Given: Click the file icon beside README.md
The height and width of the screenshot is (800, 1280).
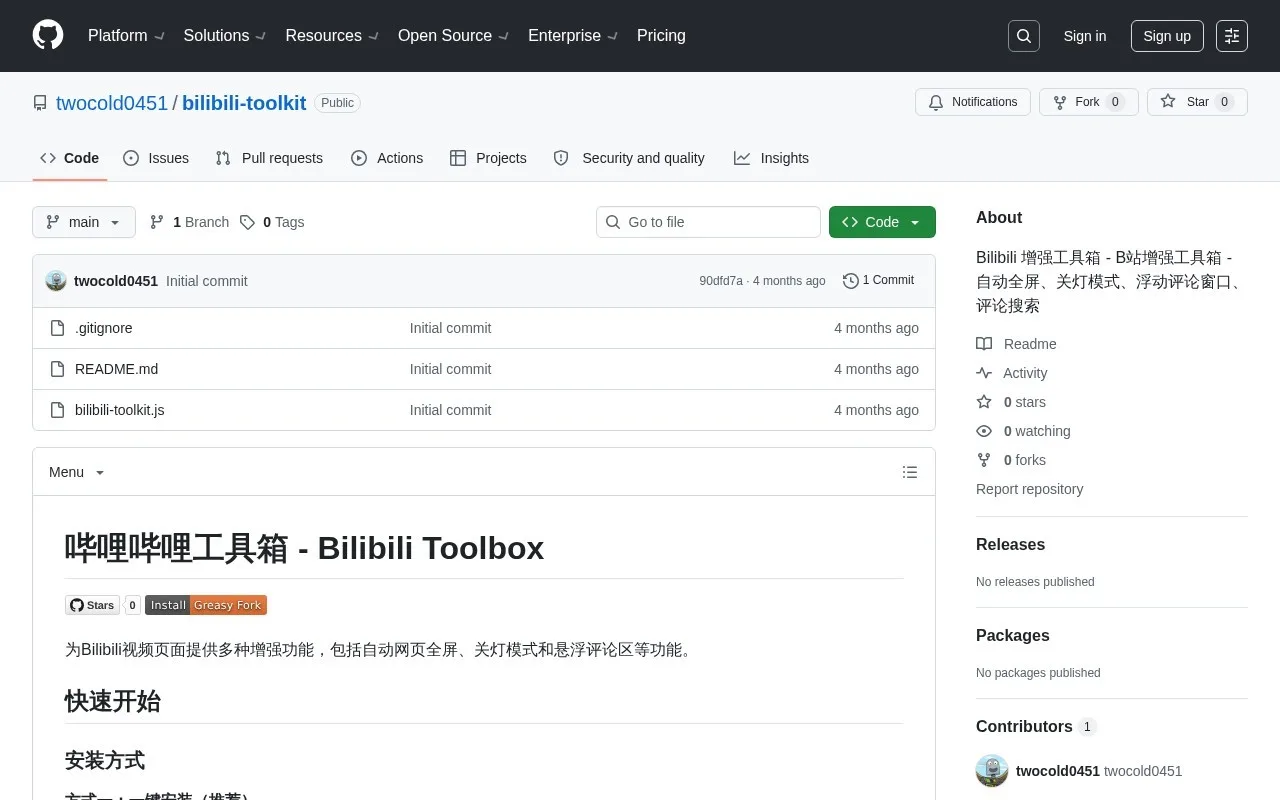Looking at the screenshot, I should [x=58, y=369].
